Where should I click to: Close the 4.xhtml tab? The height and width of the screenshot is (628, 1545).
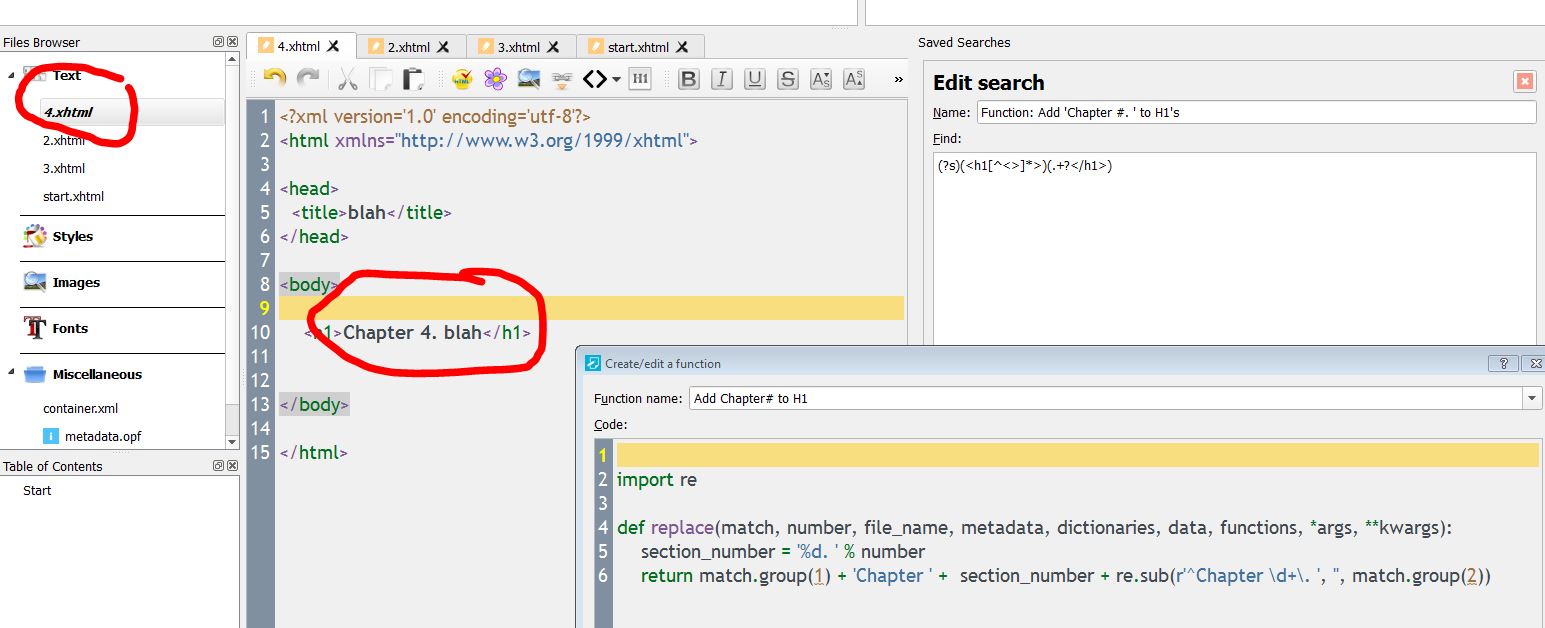[x=334, y=46]
